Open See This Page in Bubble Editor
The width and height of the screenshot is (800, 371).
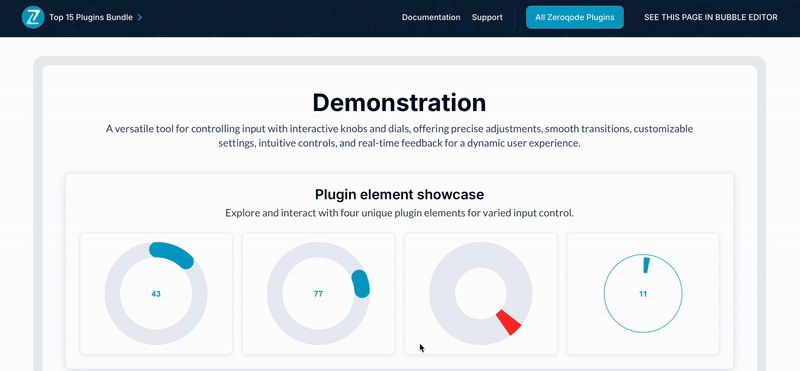point(711,17)
